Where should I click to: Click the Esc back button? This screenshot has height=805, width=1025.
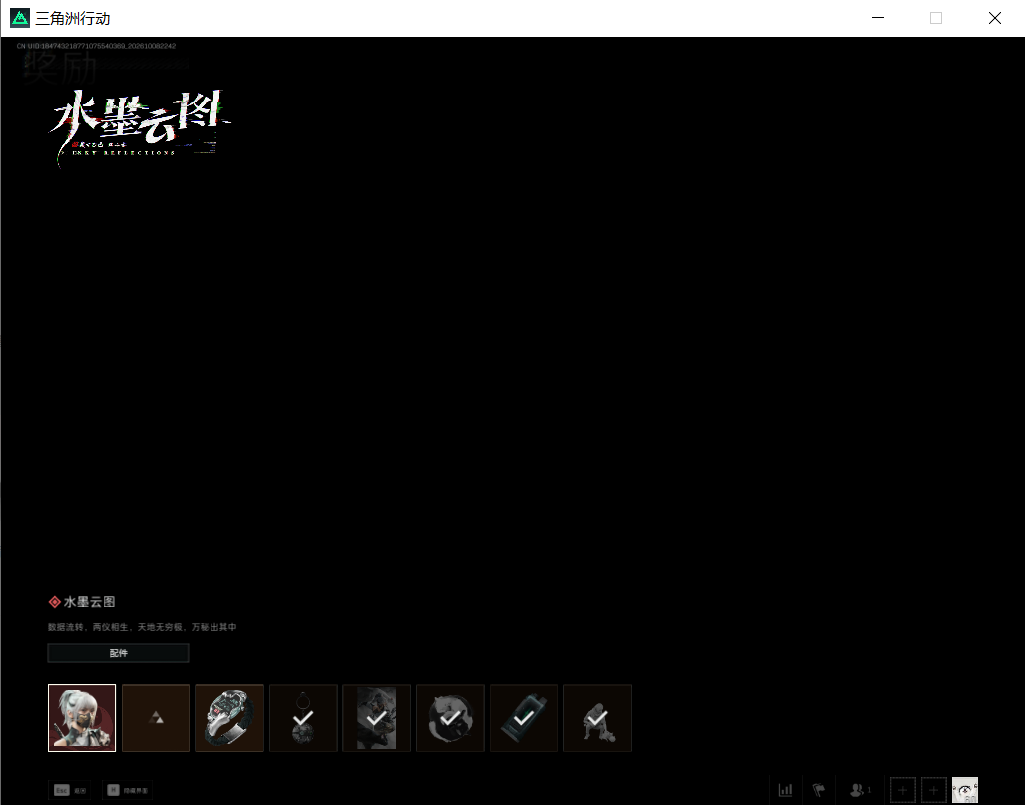coord(70,790)
